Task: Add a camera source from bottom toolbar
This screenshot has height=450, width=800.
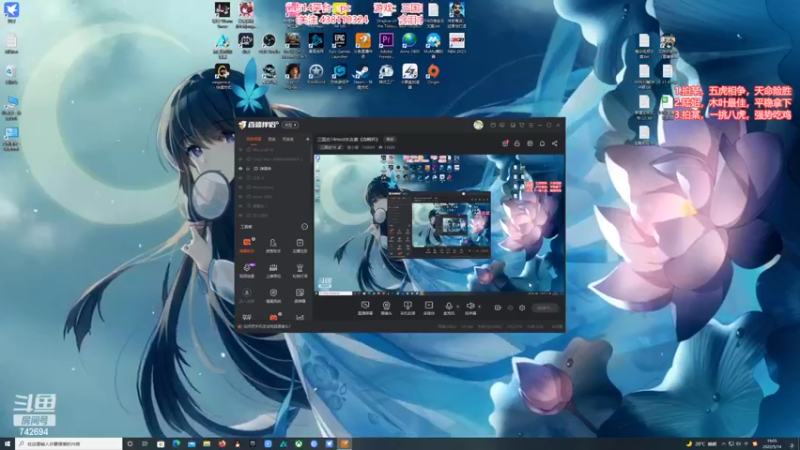Action: click(x=386, y=308)
